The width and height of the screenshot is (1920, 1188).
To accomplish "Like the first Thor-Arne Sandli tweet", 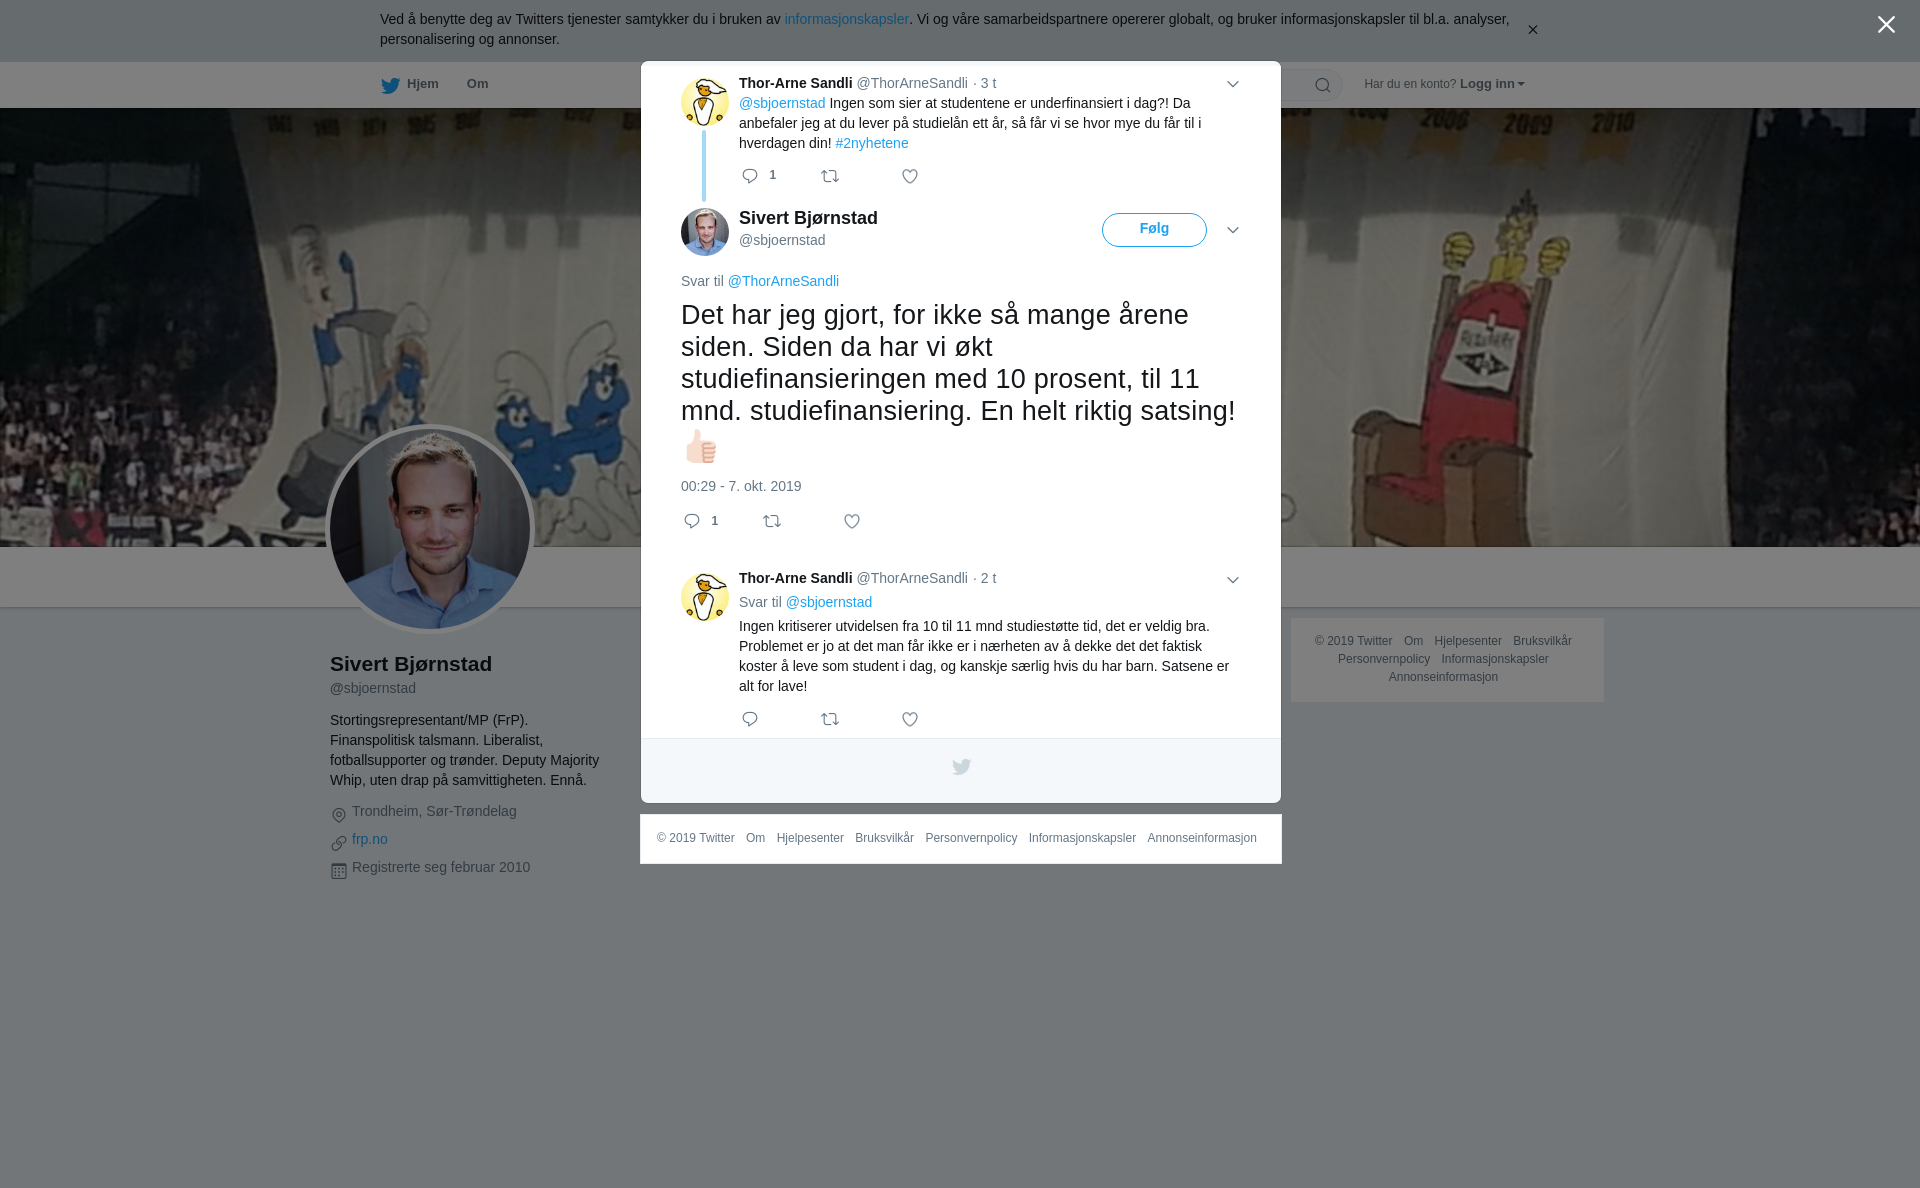I will [910, 176].
